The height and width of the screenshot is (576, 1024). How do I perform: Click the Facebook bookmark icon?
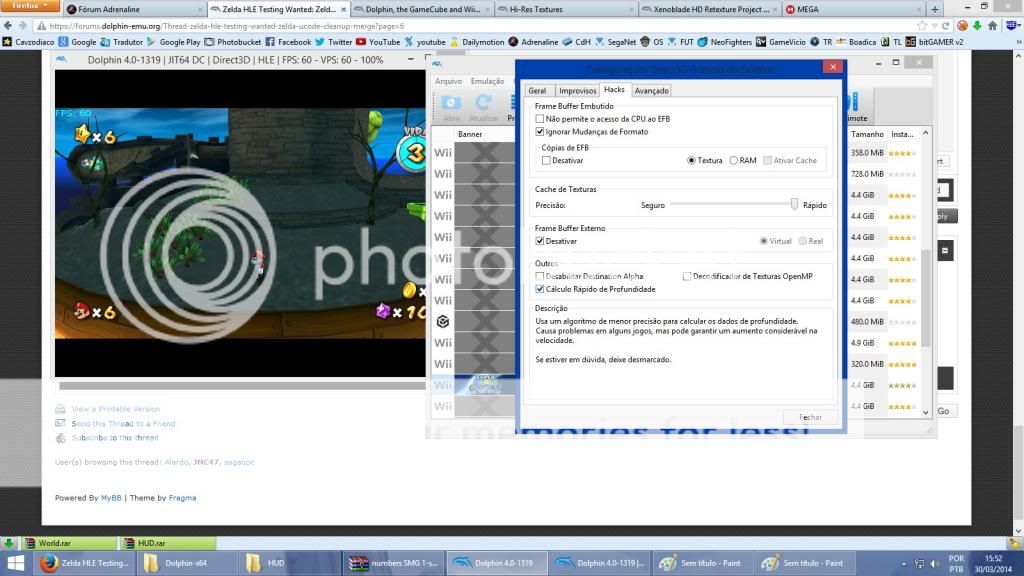click(270, 42)
